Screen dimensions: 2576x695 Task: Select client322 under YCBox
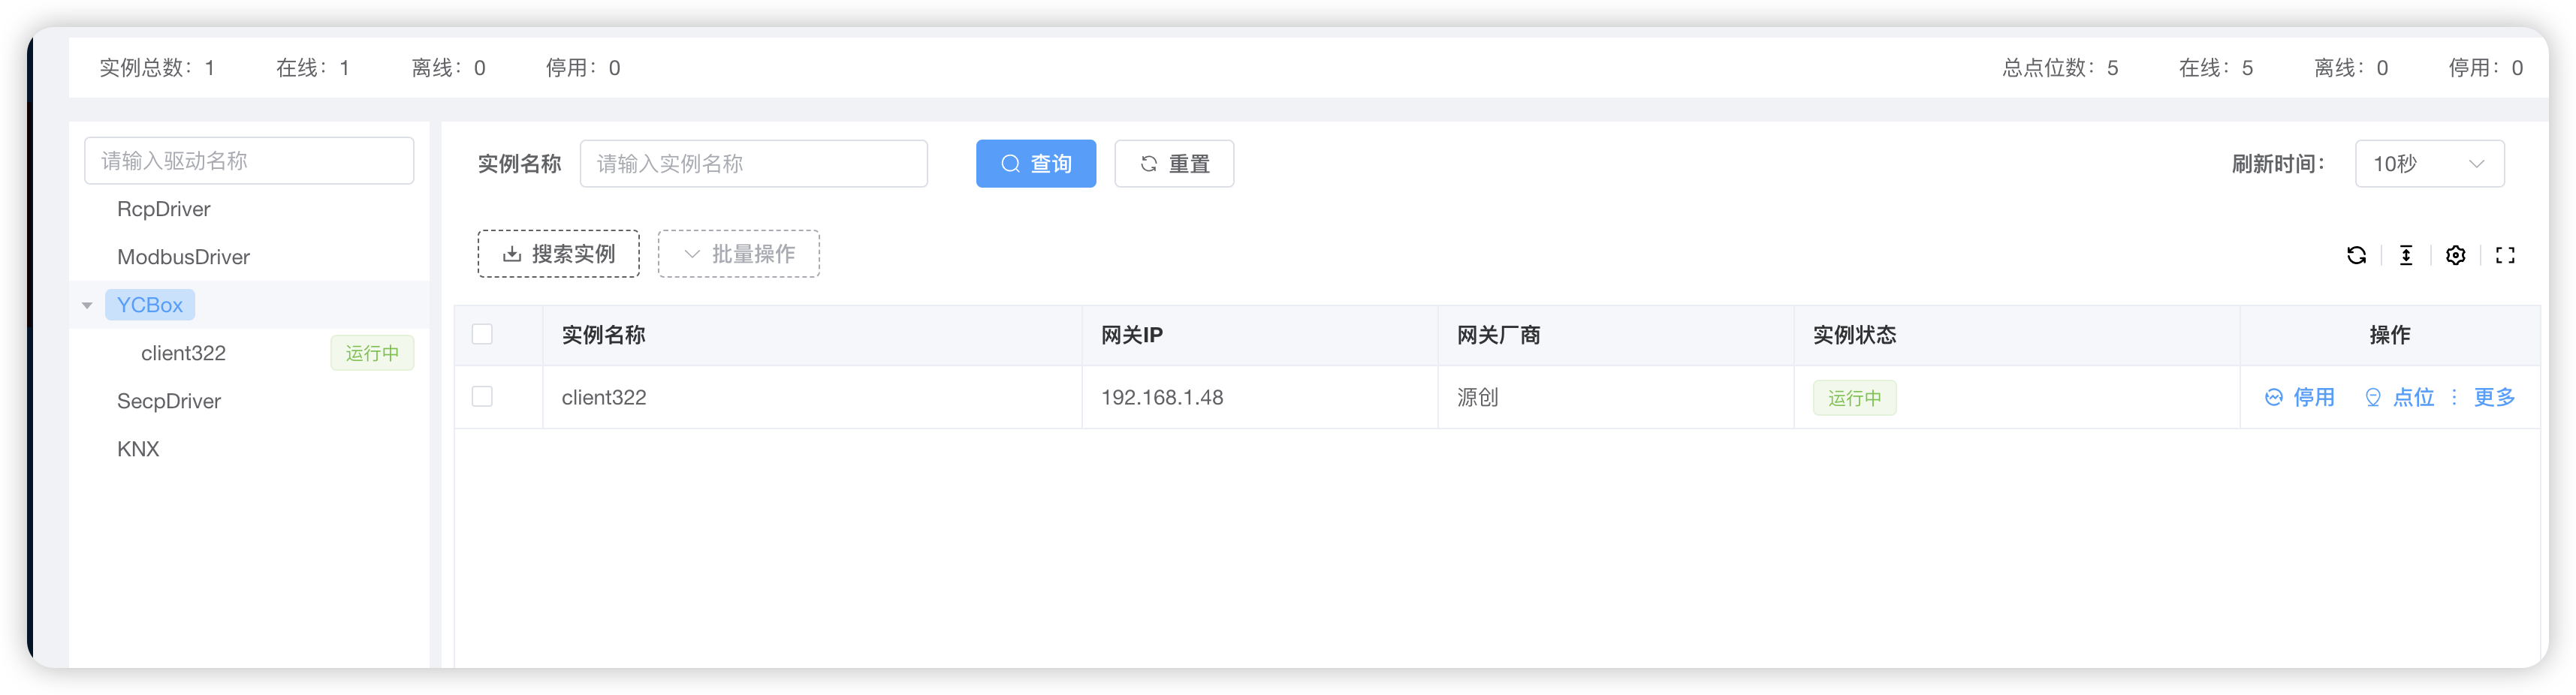point(183,353)
